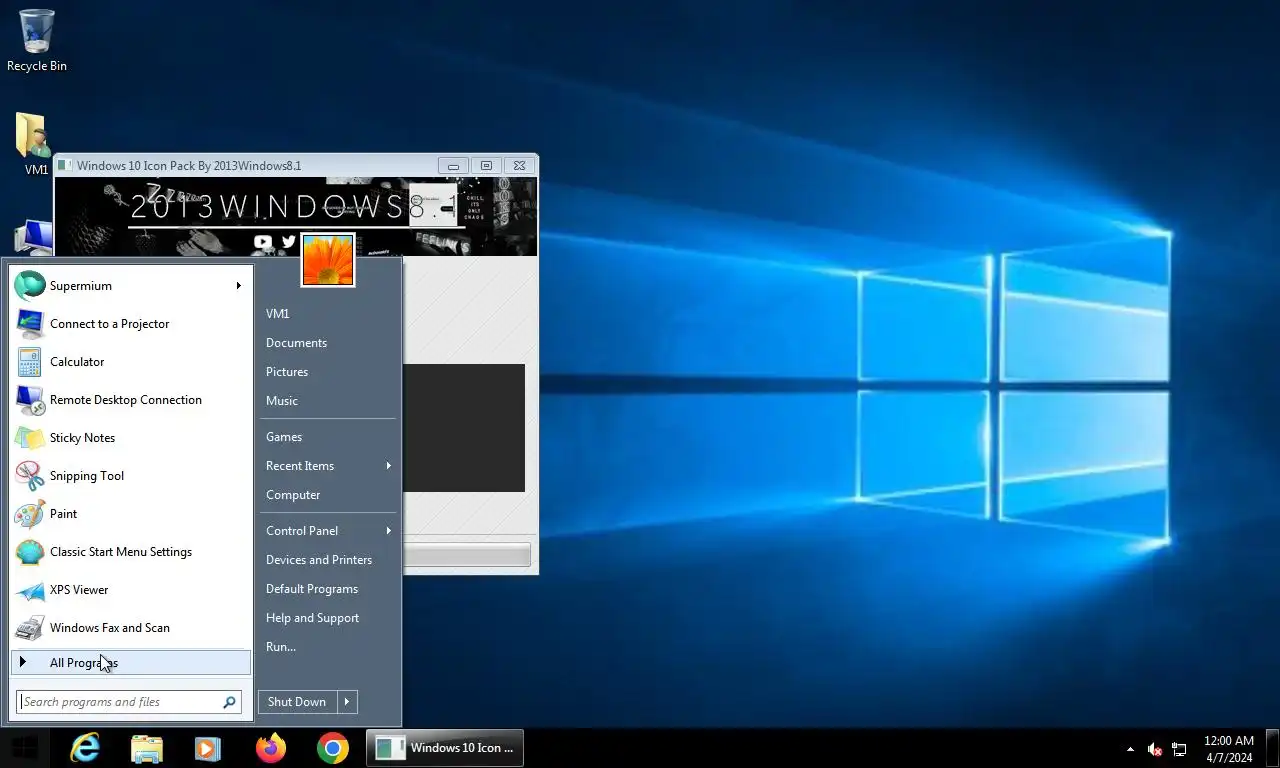Open VM1 user folder link
The image size is (1280, 768).
pos(329,314)
